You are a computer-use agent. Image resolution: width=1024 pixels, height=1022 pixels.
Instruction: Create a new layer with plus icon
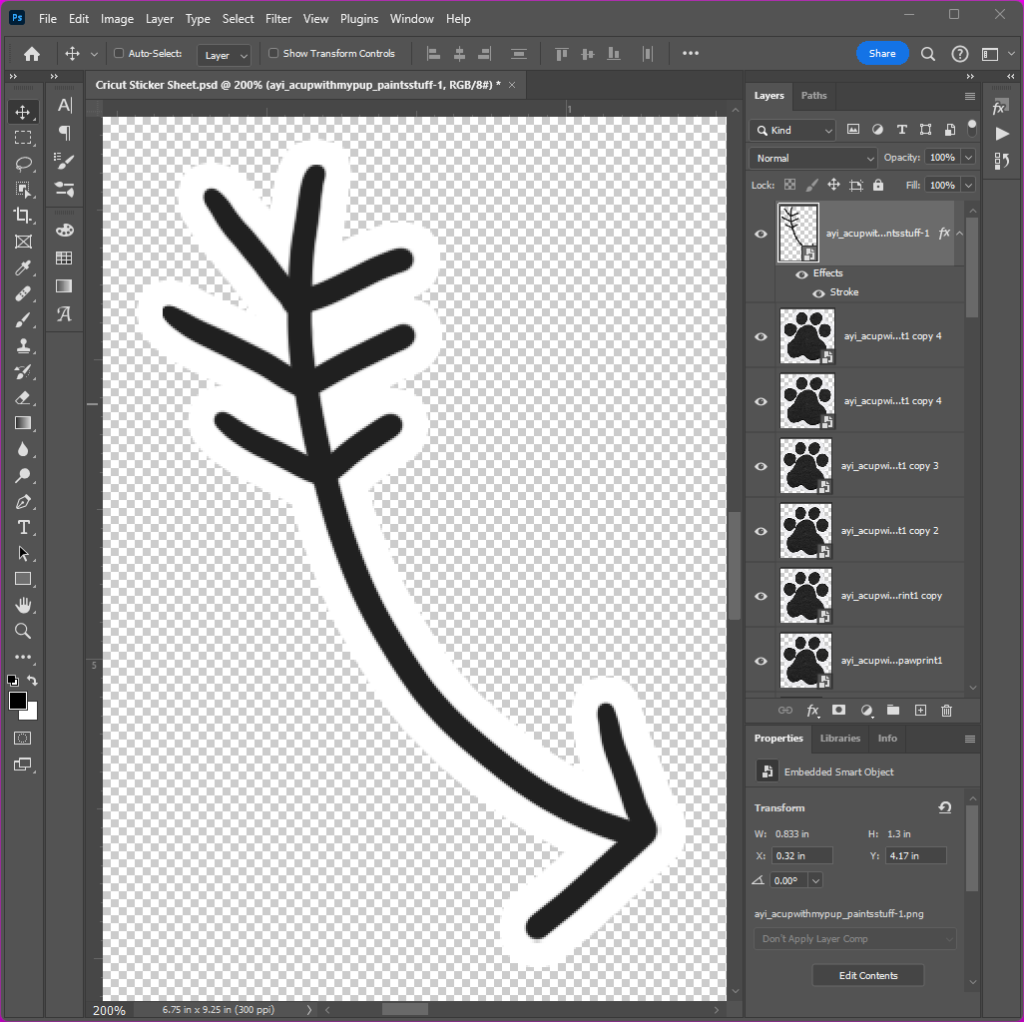(920, 710)
